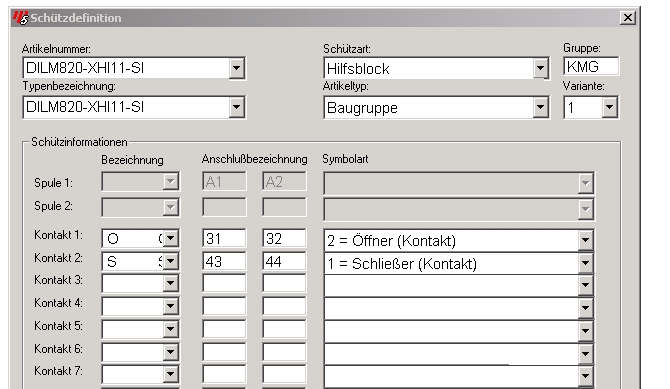This screenshot has width=670, height=389.
Task: Open Kontakt 6 Bezeichnung dropdown
Action: 170,352
